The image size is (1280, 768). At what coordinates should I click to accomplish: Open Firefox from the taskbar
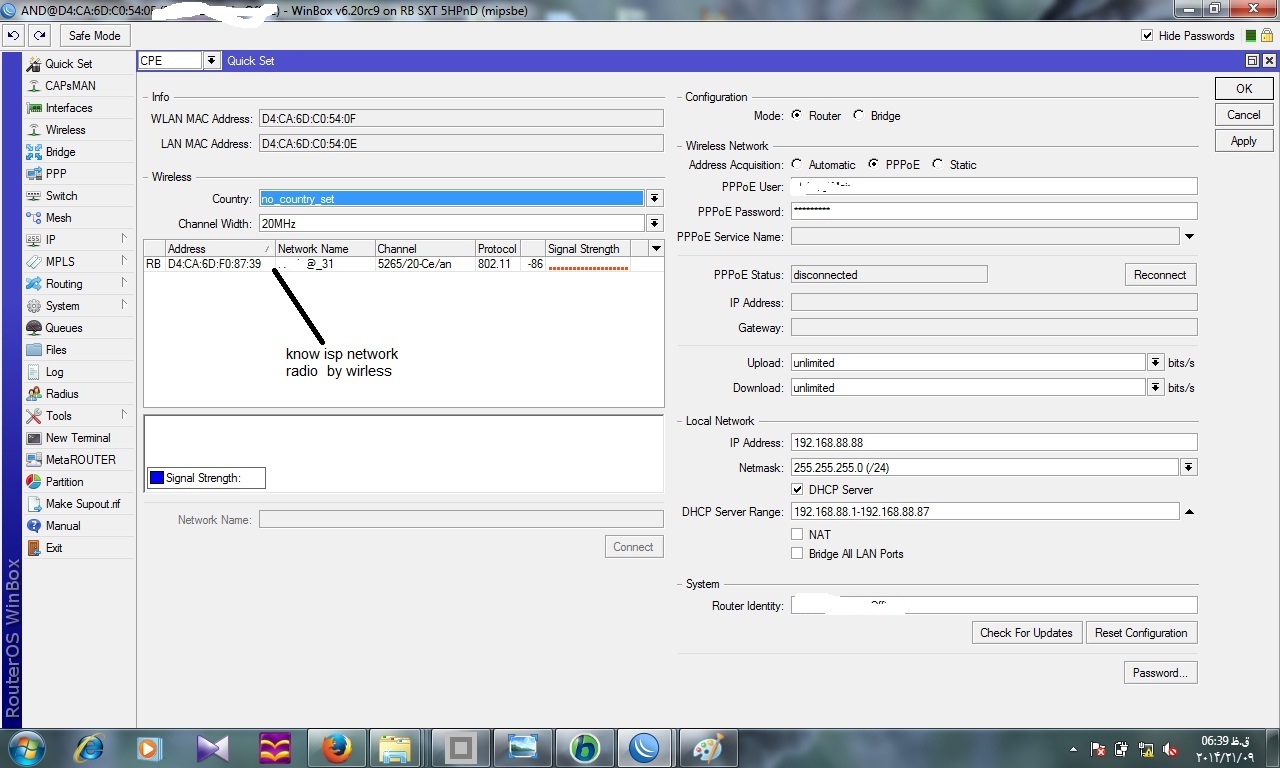click(337, 747)
